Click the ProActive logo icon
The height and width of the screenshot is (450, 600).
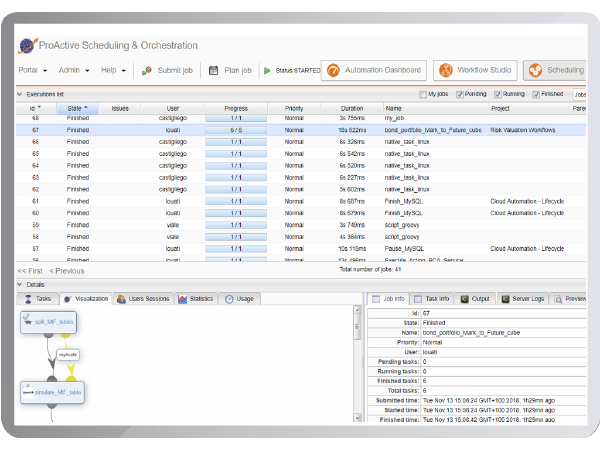click(x=28, y=46)
